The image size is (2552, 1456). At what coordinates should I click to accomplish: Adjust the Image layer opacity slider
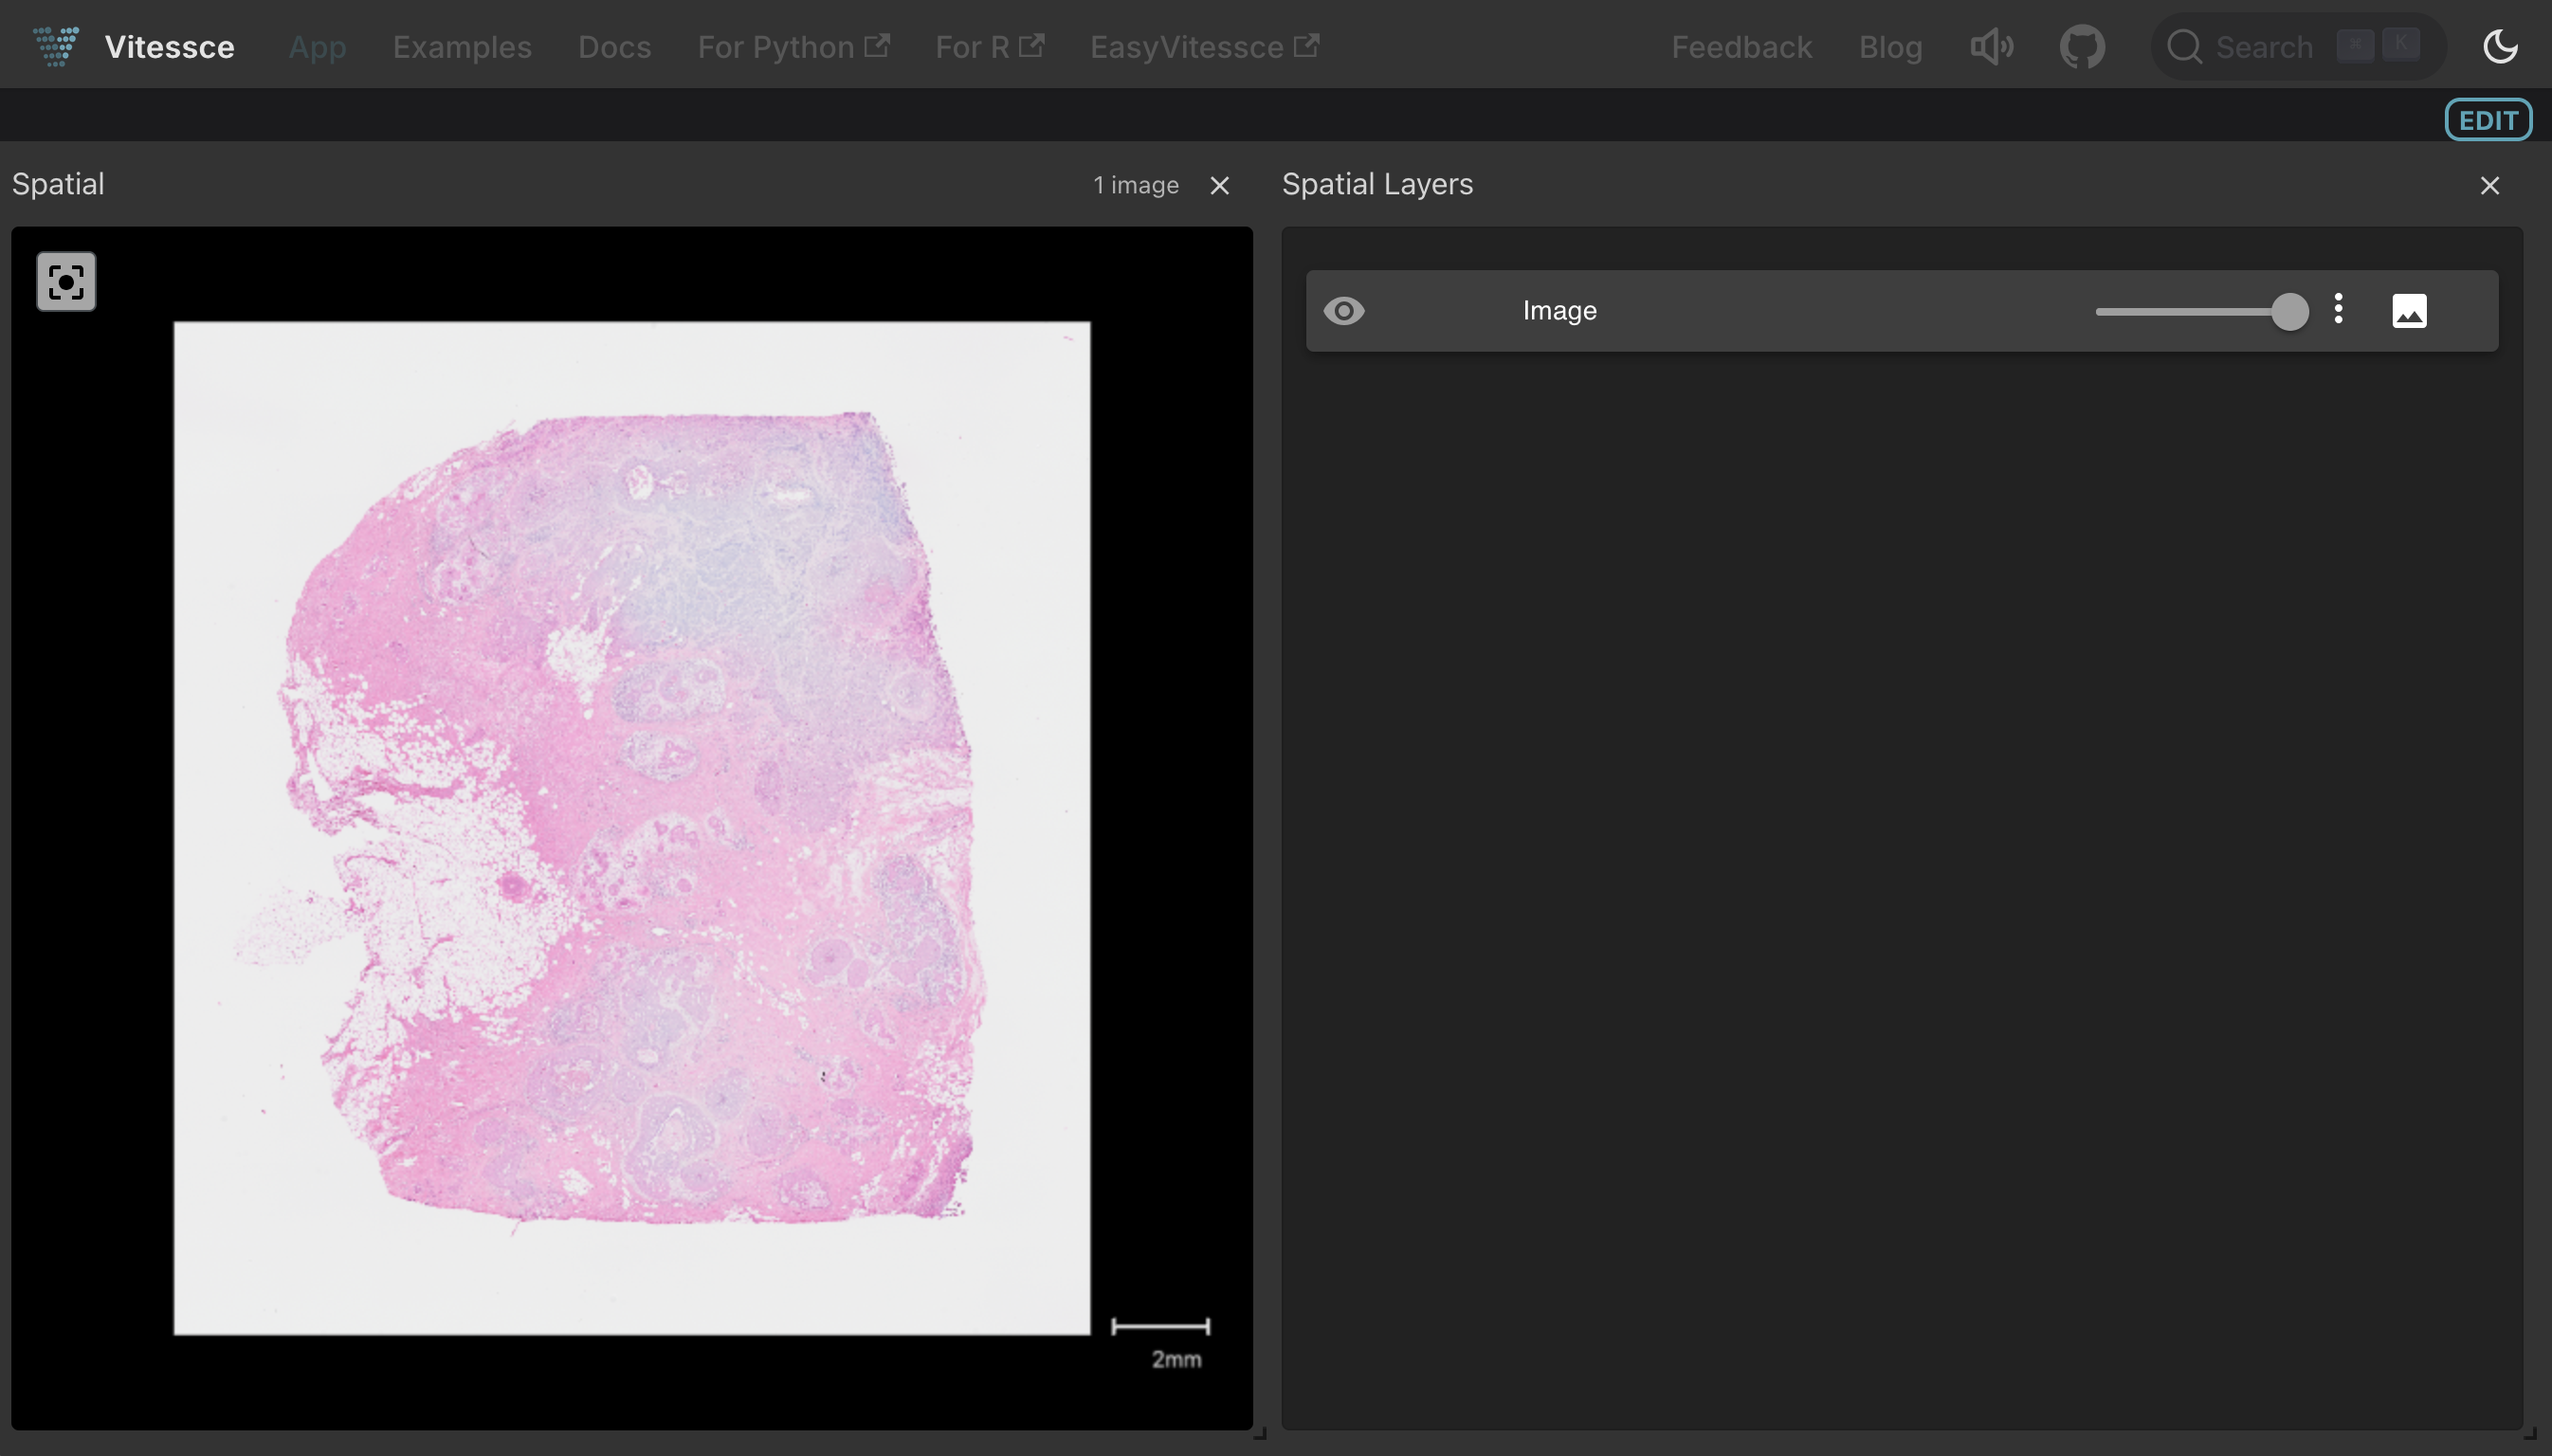pos(2288,312)
